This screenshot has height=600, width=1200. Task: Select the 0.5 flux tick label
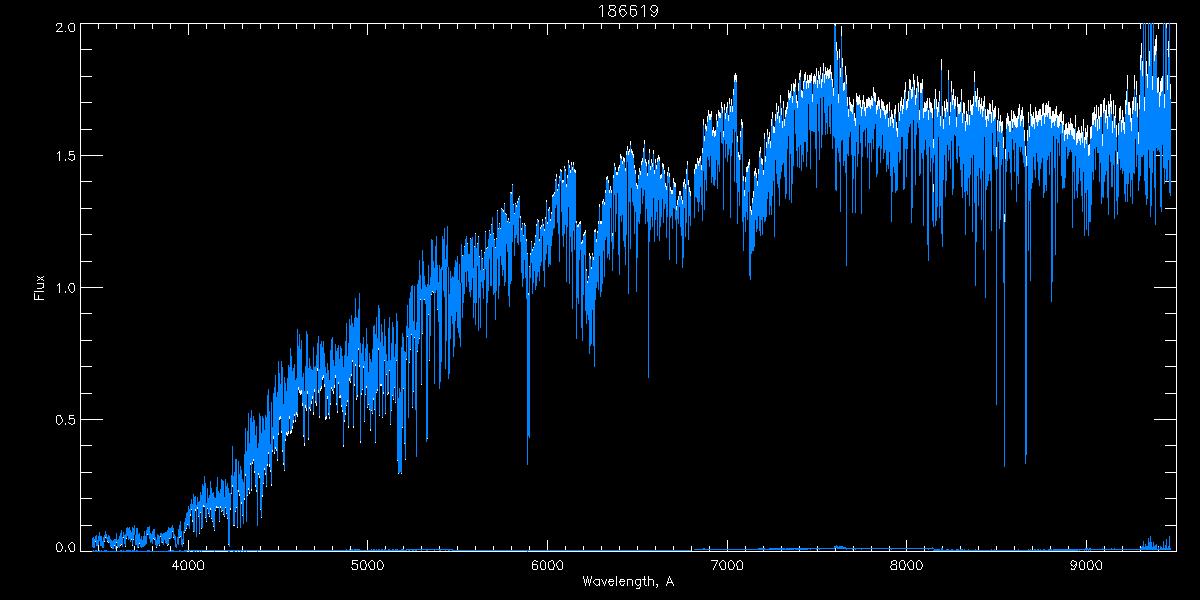66,419
